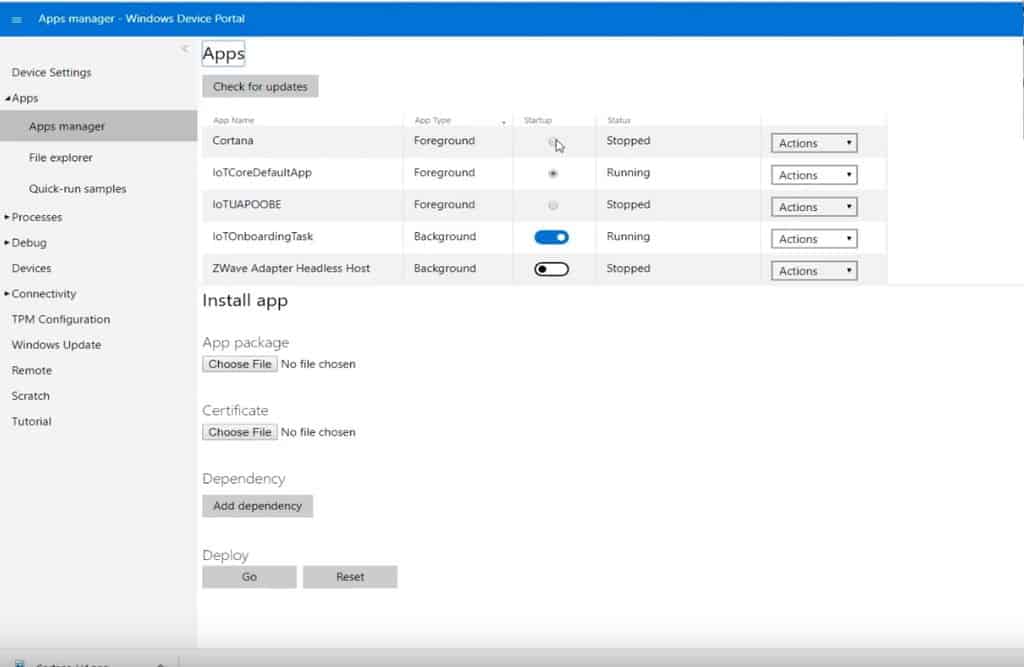Collapse the Apps sidebar section
This screenshot has width=1024, height=667.
[8, 99]
